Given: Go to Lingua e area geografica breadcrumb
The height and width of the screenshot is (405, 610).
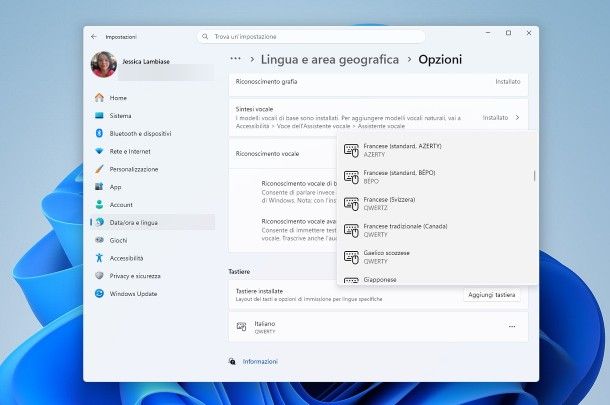Looking at the screenshot, I should tap(330, 60).
